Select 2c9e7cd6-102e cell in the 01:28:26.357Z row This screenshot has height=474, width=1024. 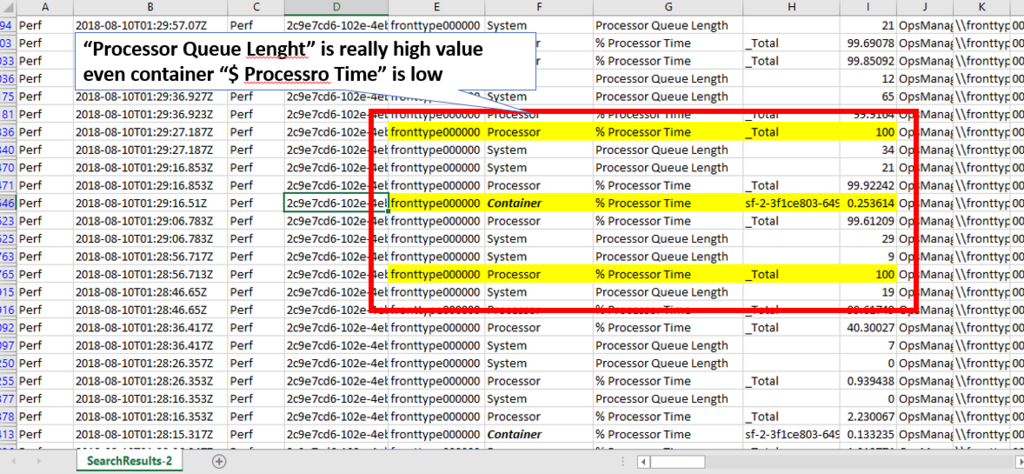point(336,363)
